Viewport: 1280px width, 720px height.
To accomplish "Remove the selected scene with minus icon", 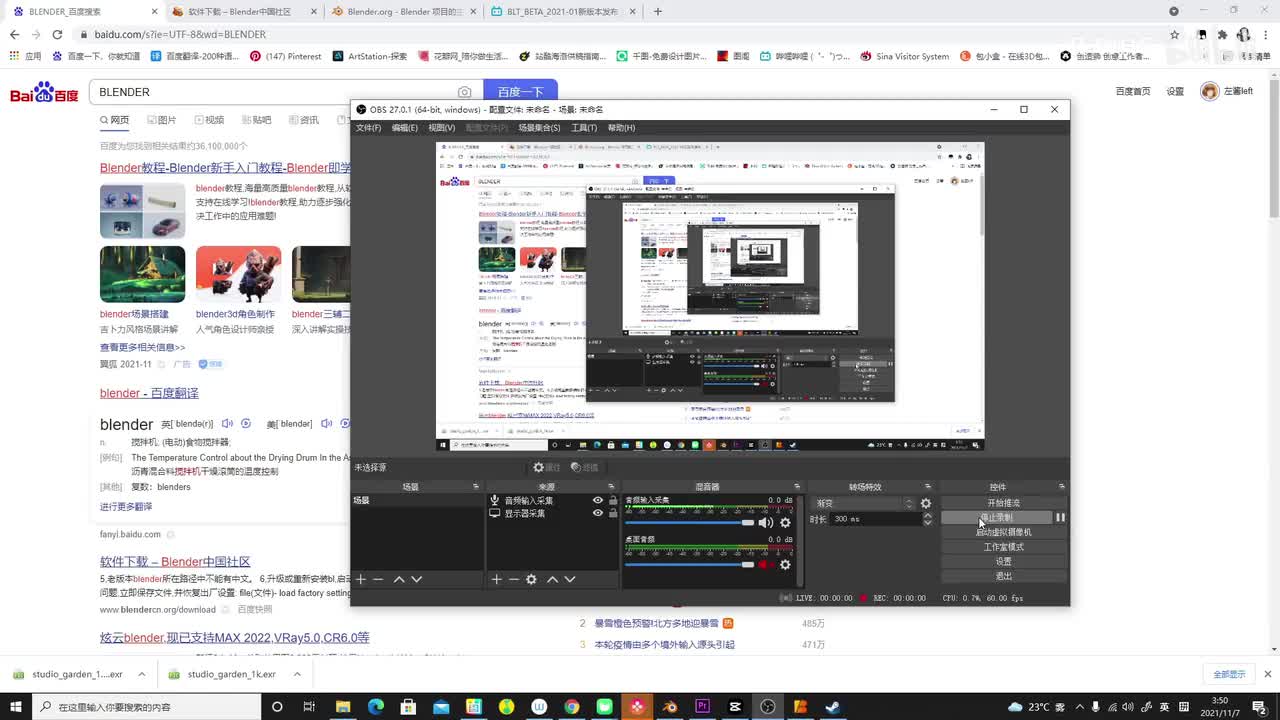I will (x=378, y=579).
